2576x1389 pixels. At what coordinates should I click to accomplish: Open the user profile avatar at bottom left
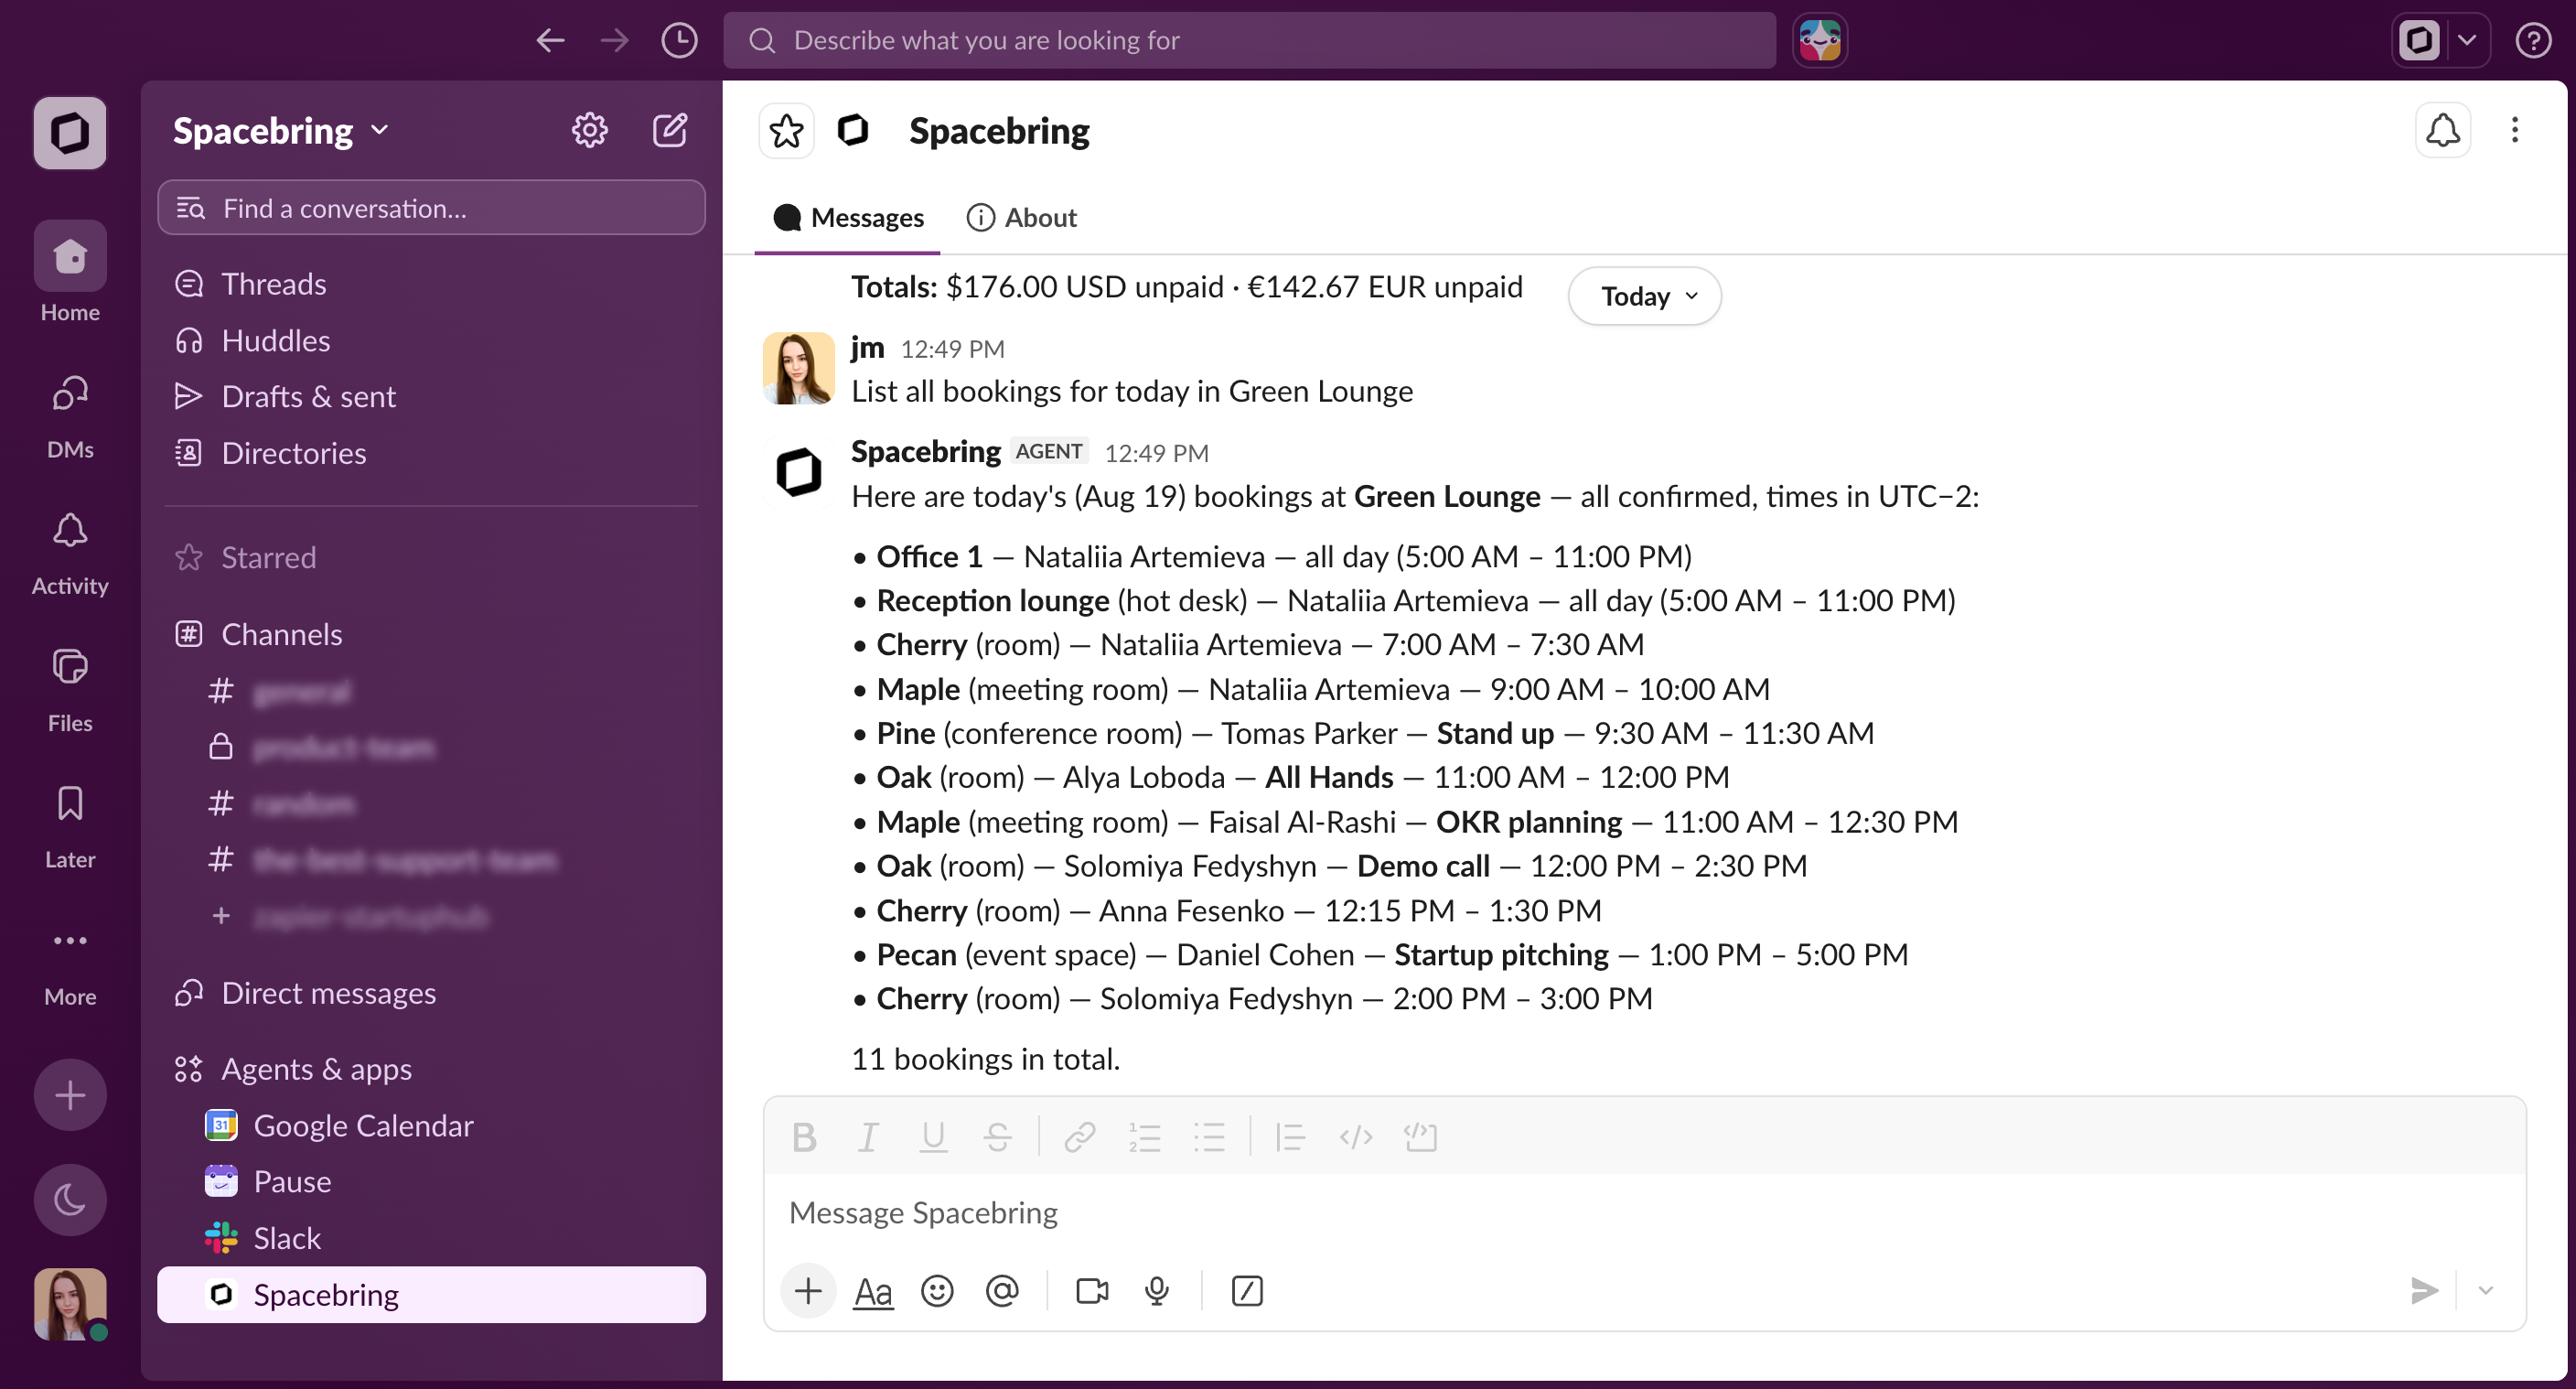tap(70, 1303)
